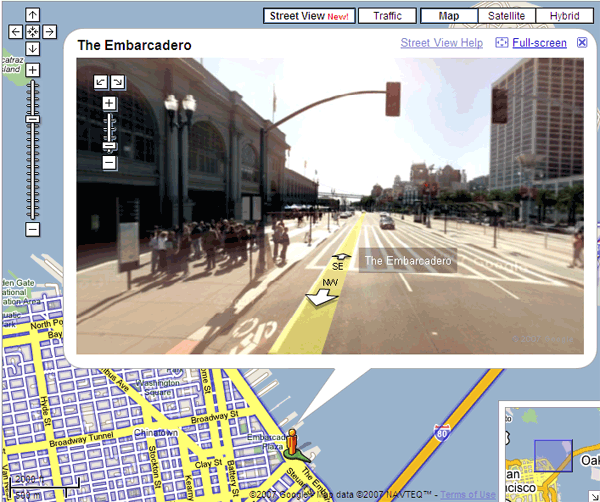Screen dimensions: 600x502
Task: Click the map zoom slider handle
Action: click(x=33, y=119)
